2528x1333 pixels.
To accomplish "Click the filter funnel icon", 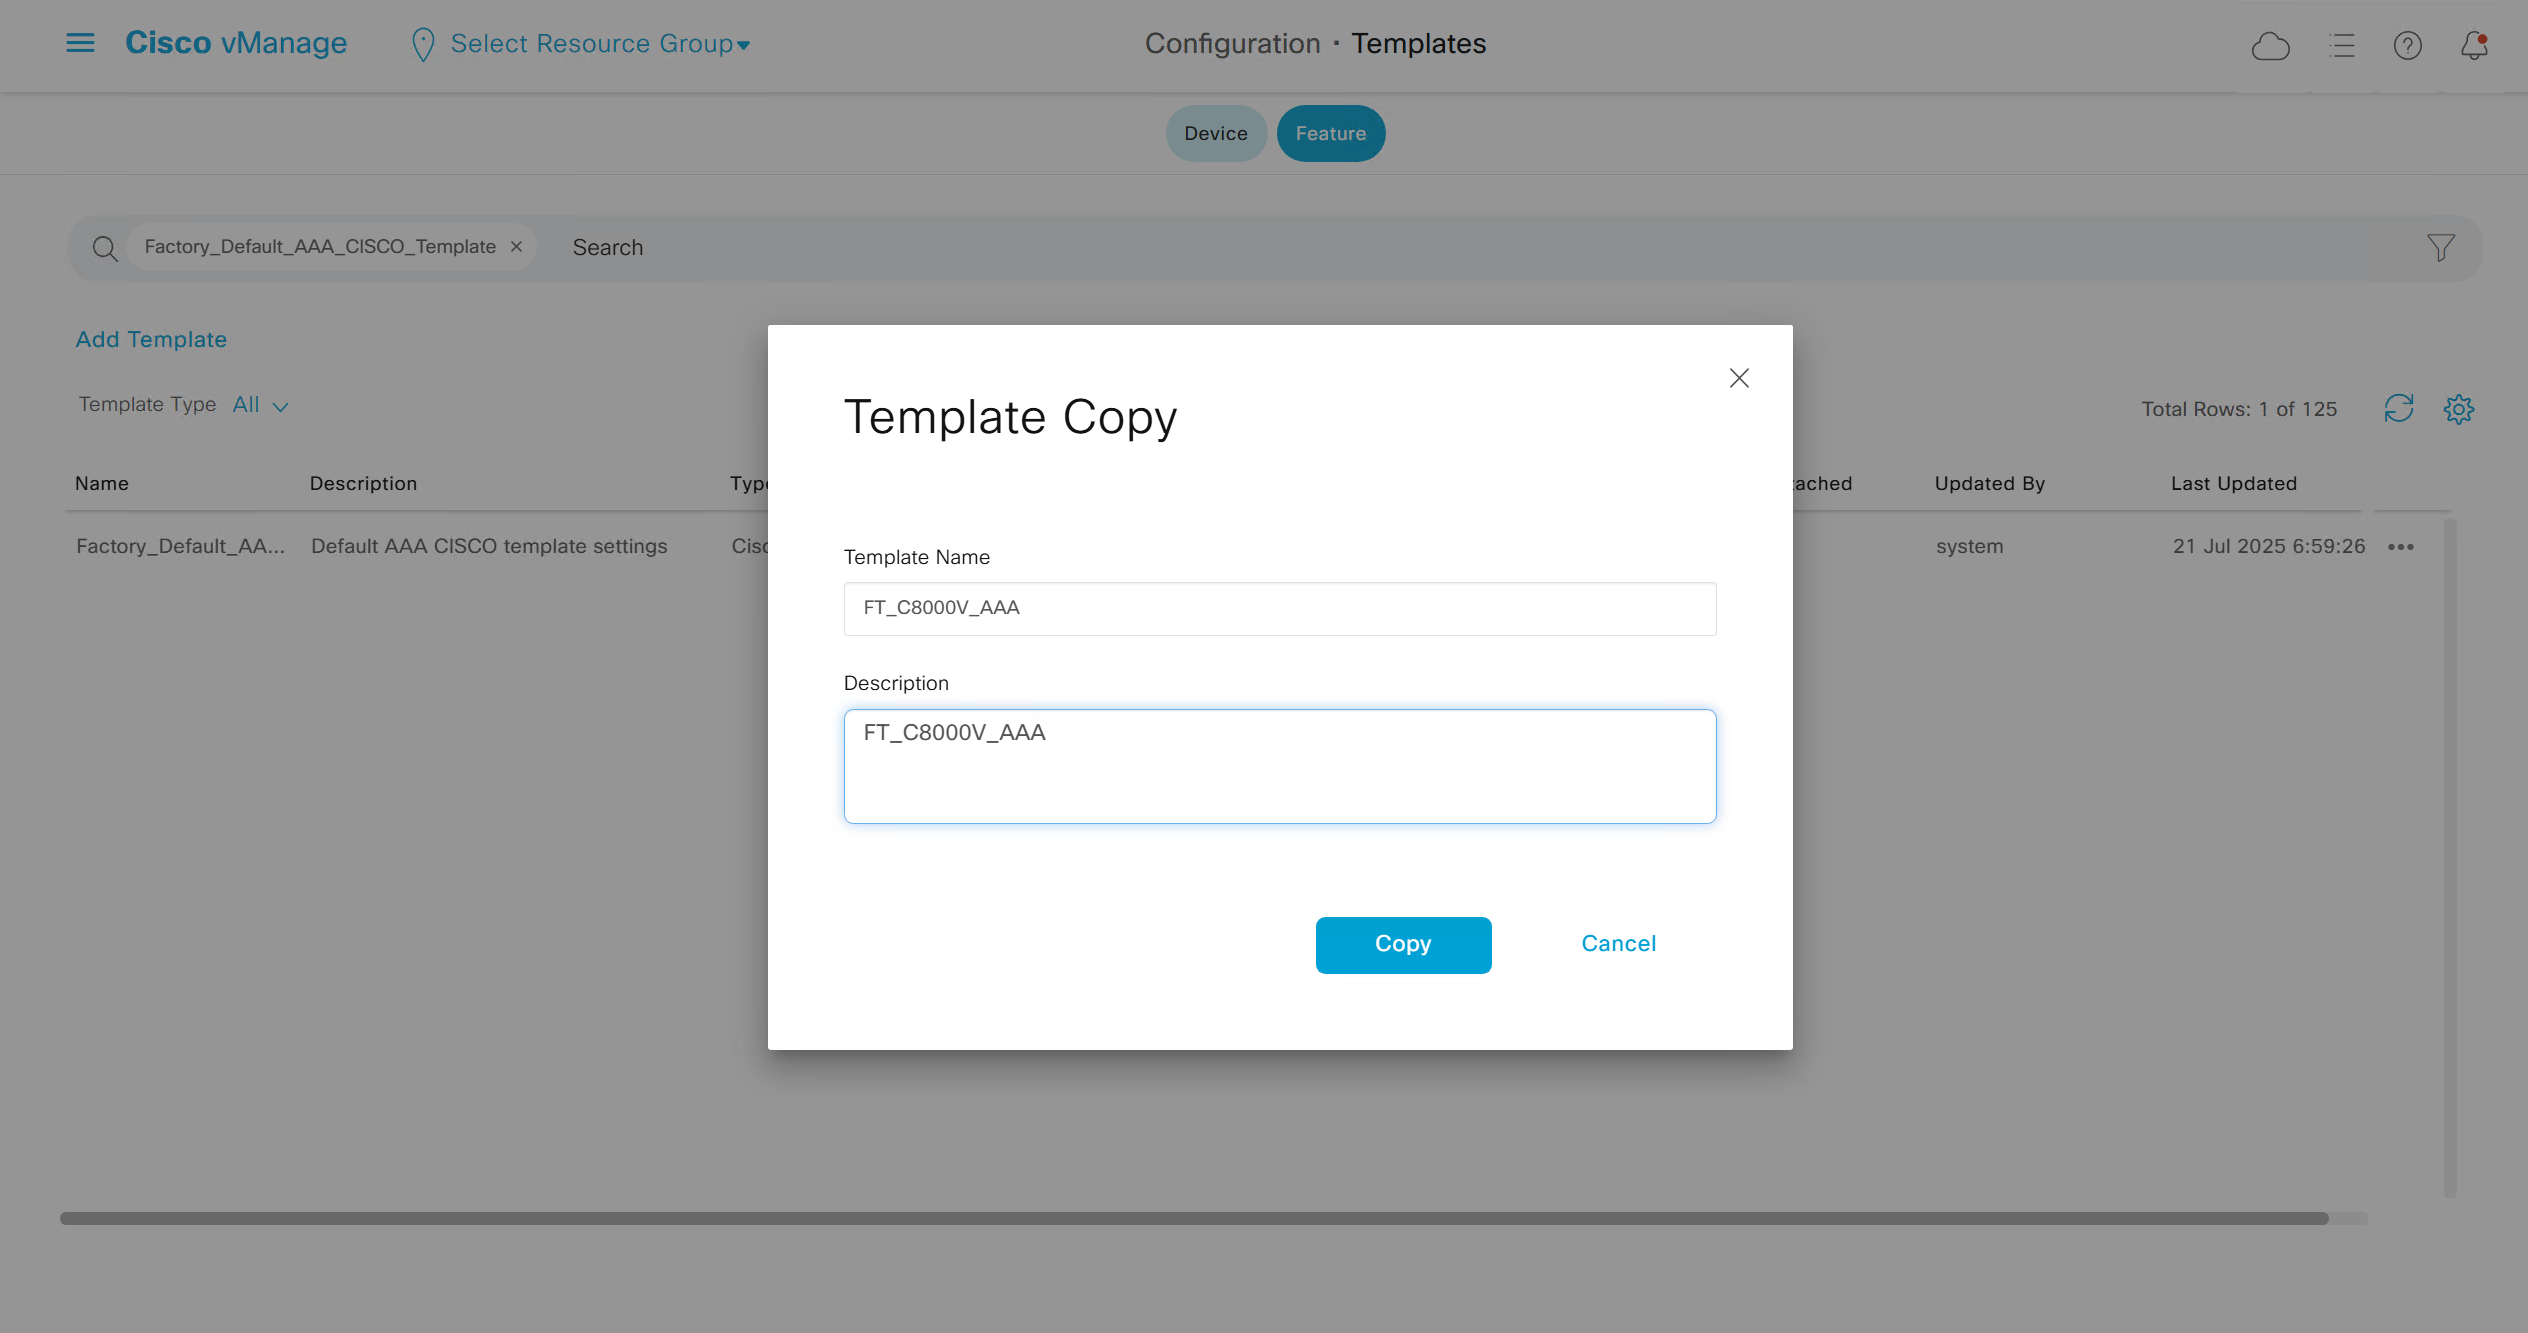I will coord(2440,247).
